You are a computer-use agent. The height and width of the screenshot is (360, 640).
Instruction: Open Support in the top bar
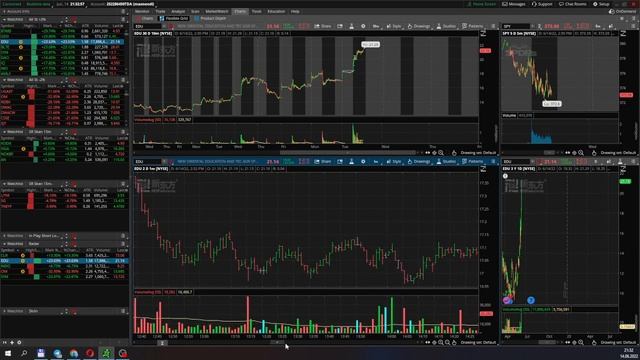[x=542, y=4]
